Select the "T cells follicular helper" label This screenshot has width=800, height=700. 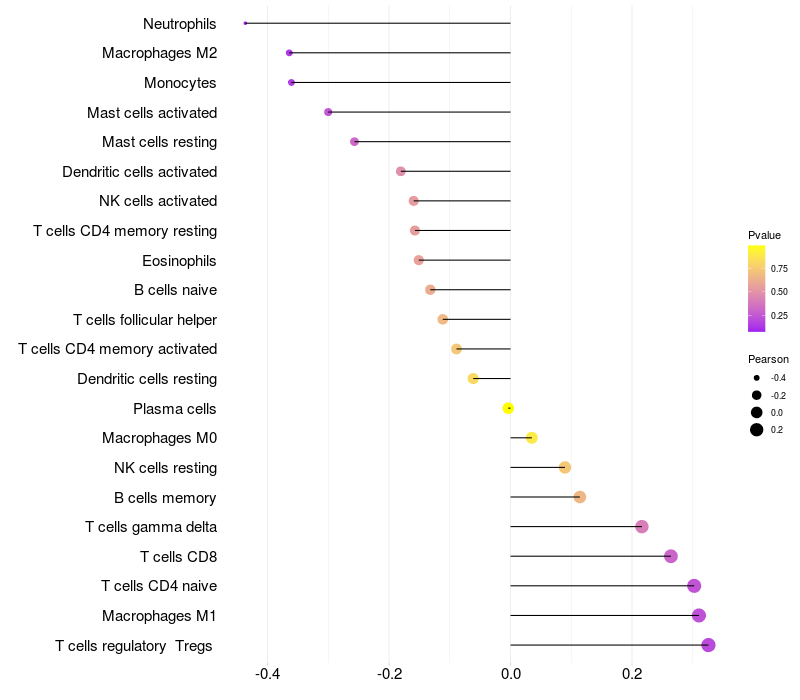(x=145, y=320)
